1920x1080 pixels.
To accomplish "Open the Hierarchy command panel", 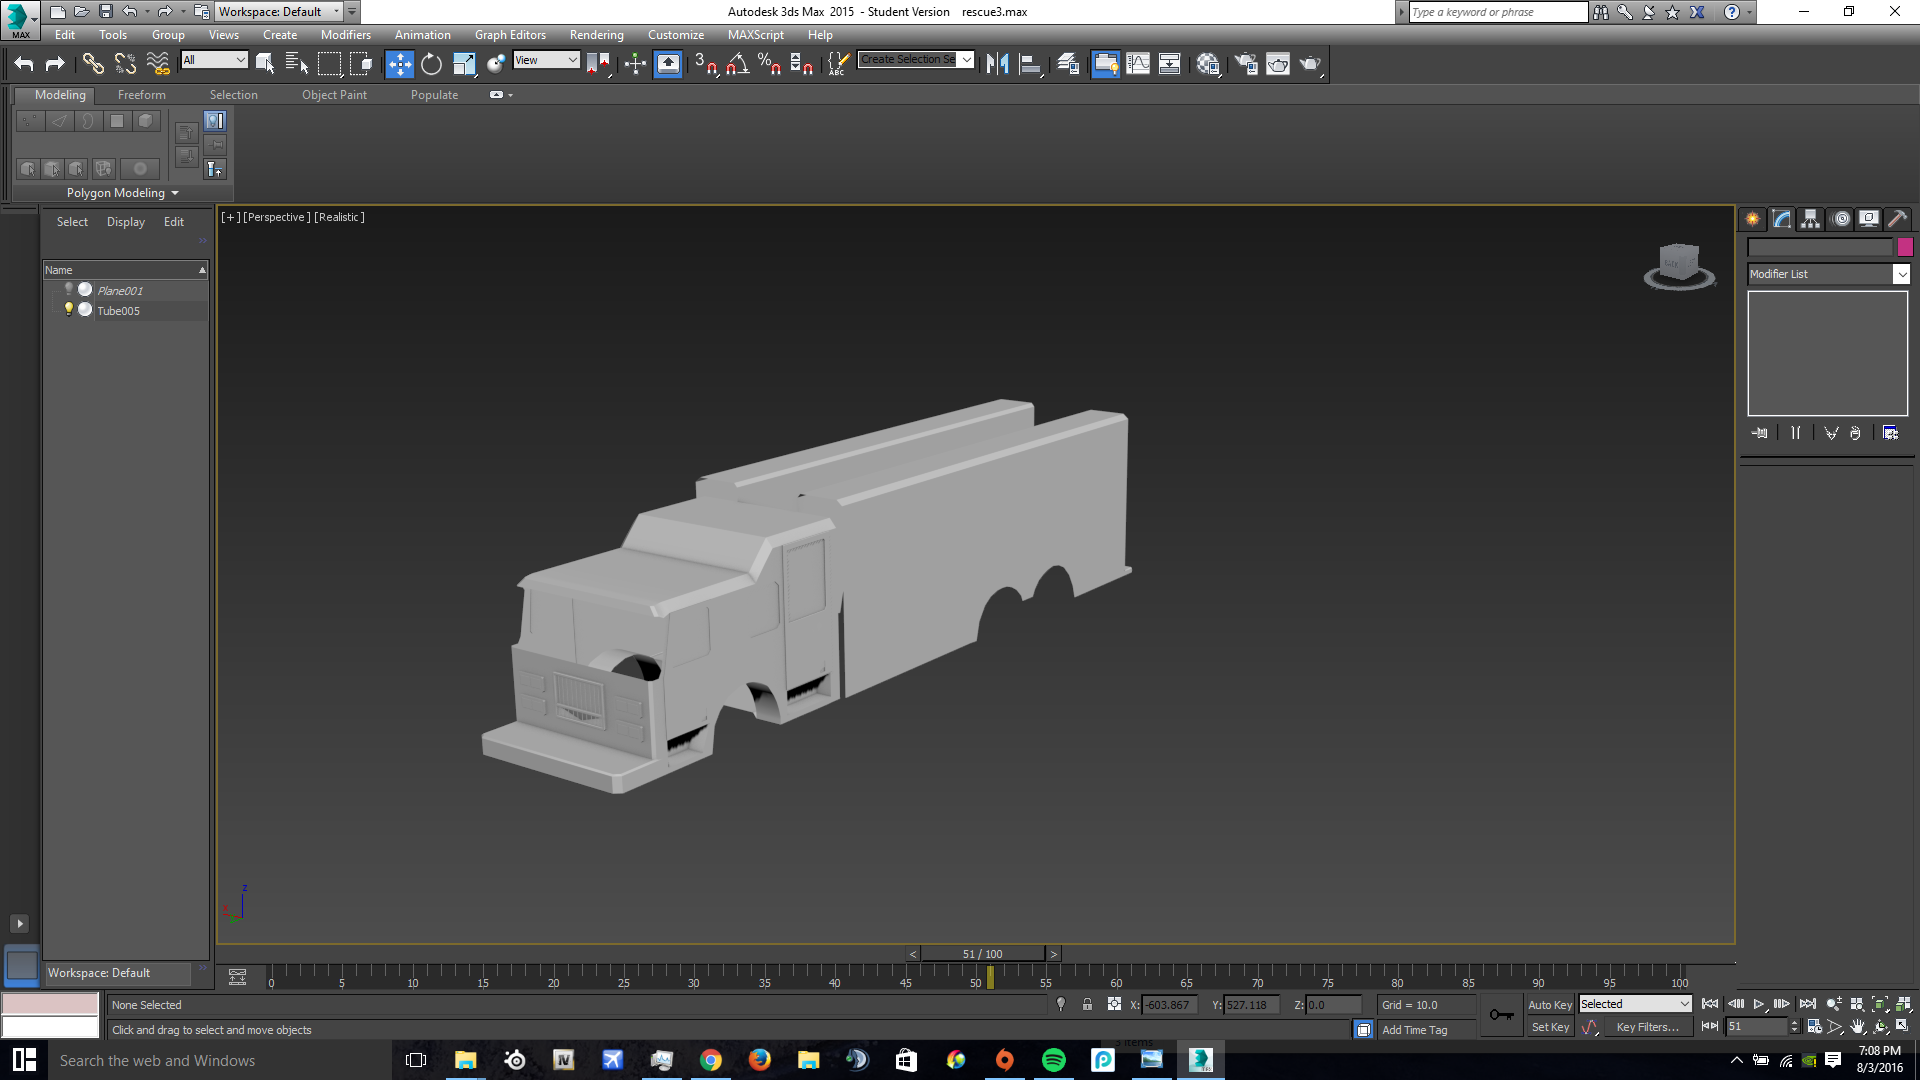I will click(x=1810, y=219).
